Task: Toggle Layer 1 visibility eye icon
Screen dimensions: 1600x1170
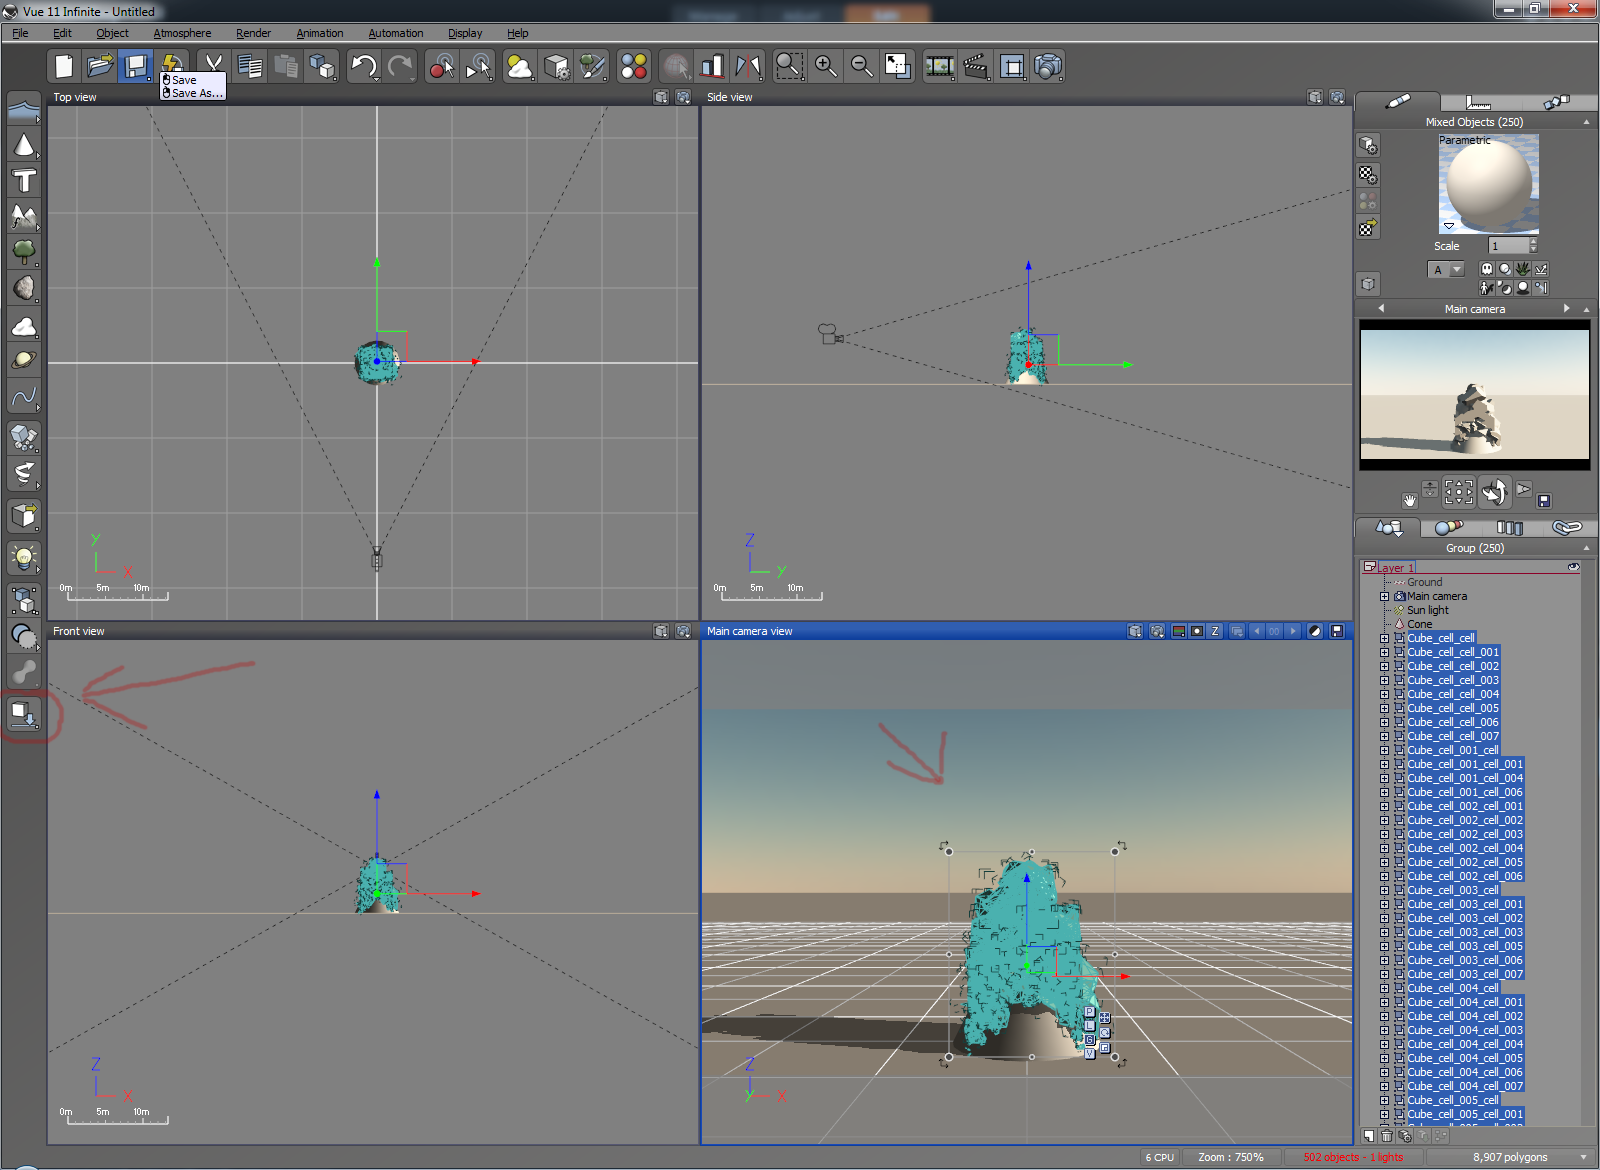Action: pyautogui.click(x=1573, y=567)
